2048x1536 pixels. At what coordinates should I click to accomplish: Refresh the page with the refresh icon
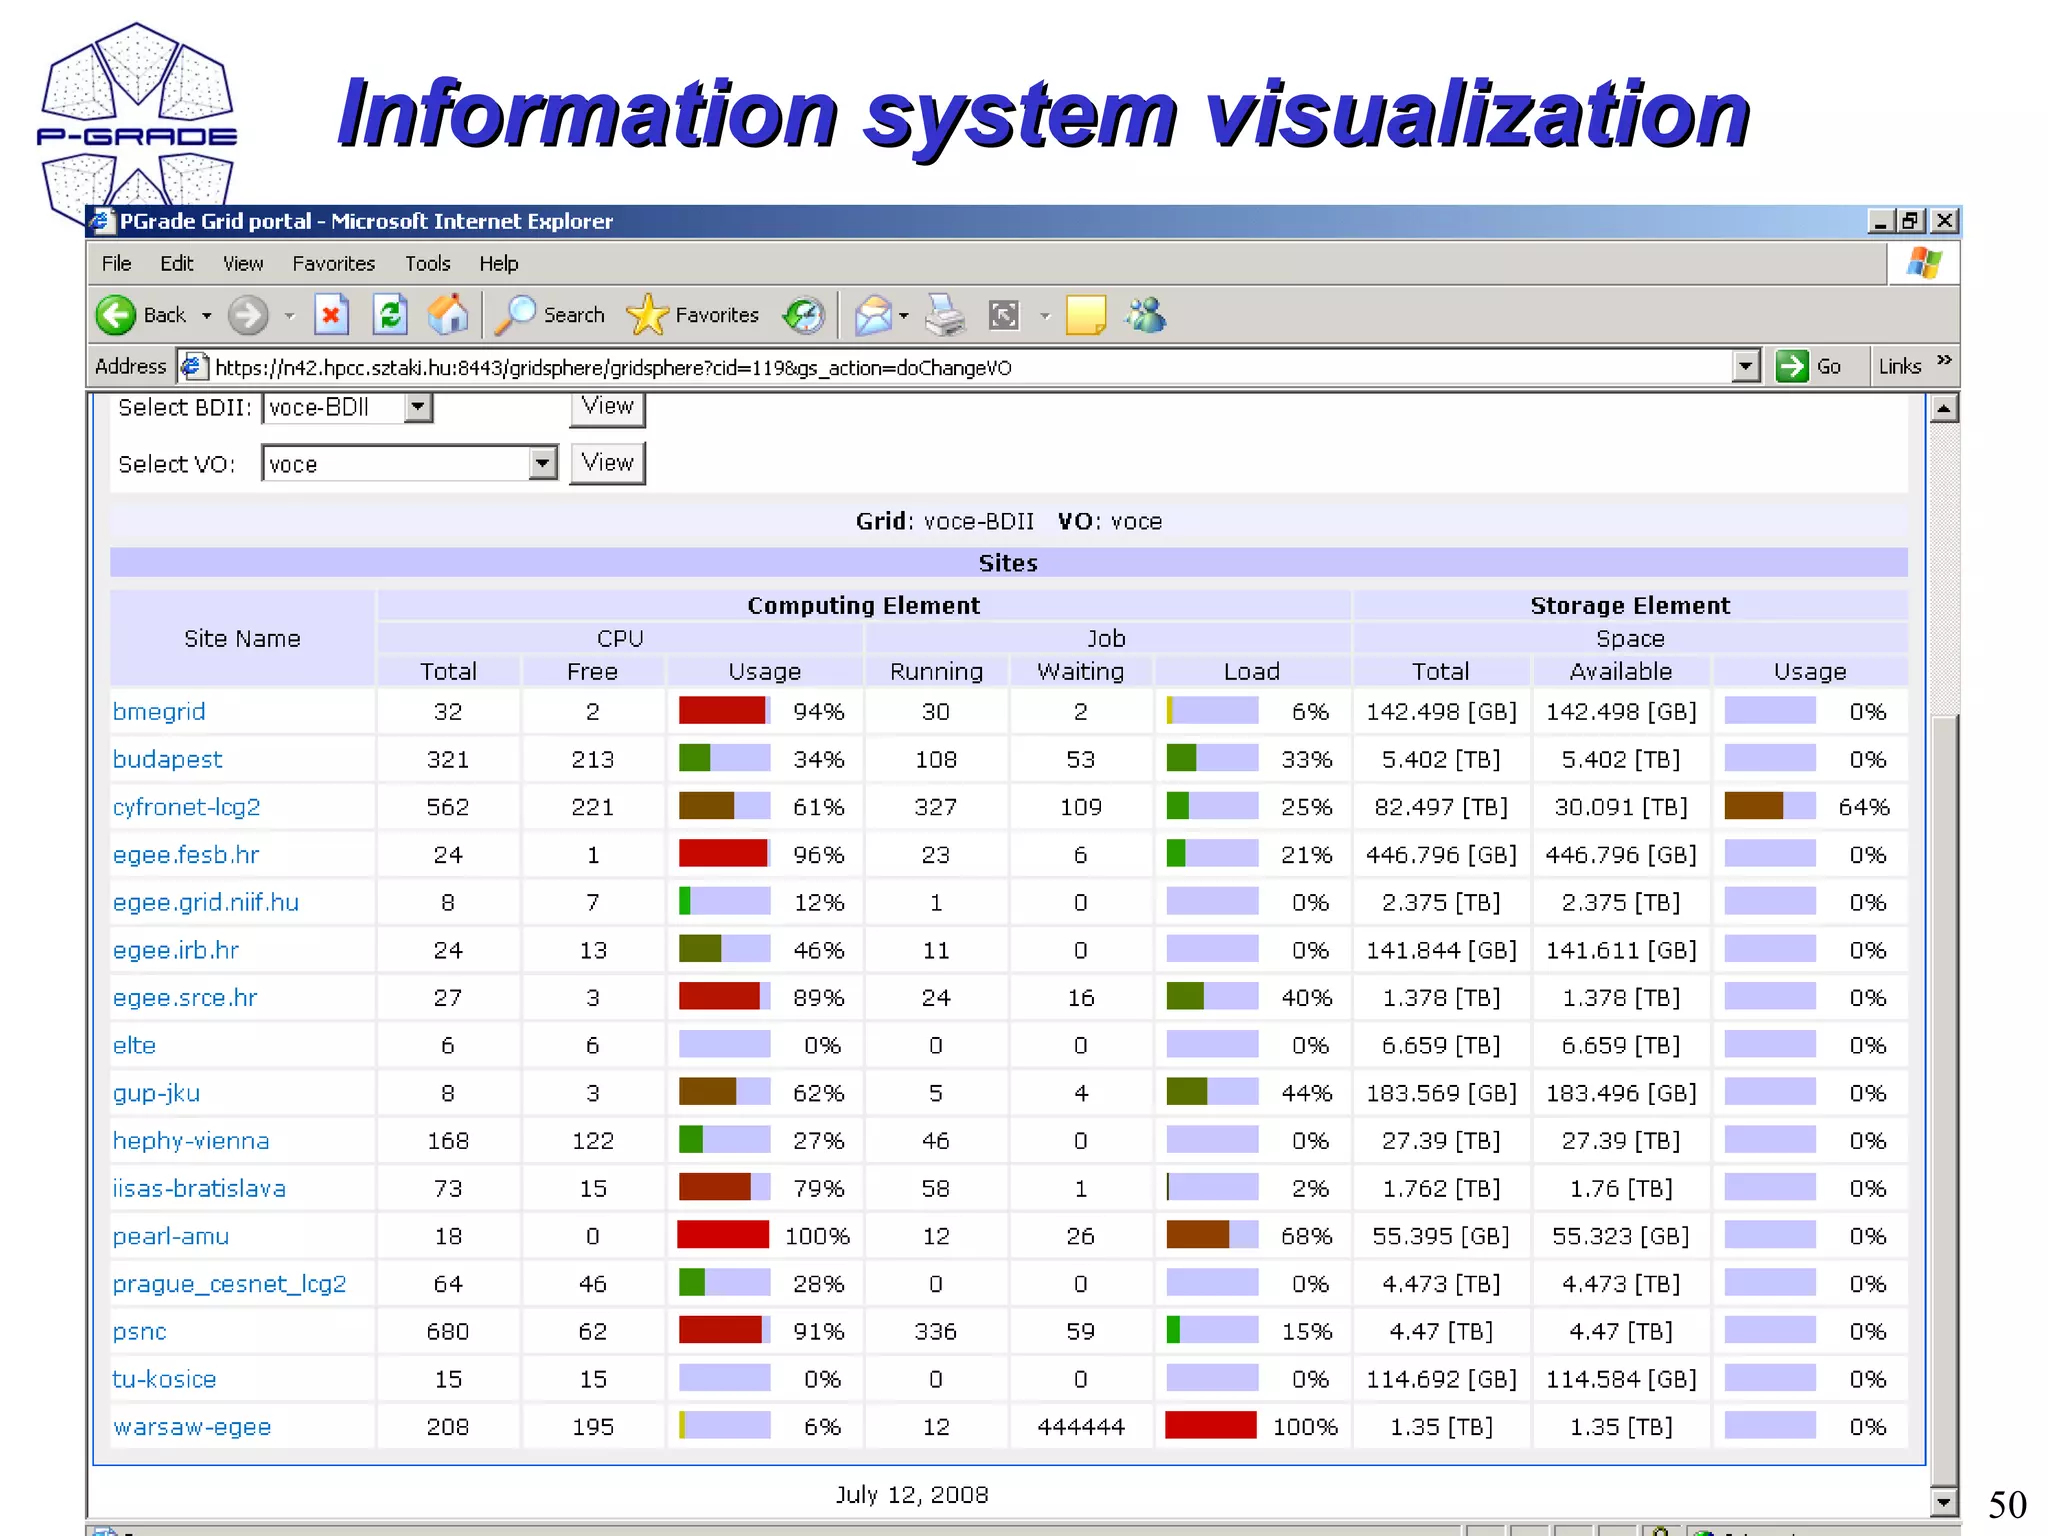pyautogui.click(x=390, y=315)
